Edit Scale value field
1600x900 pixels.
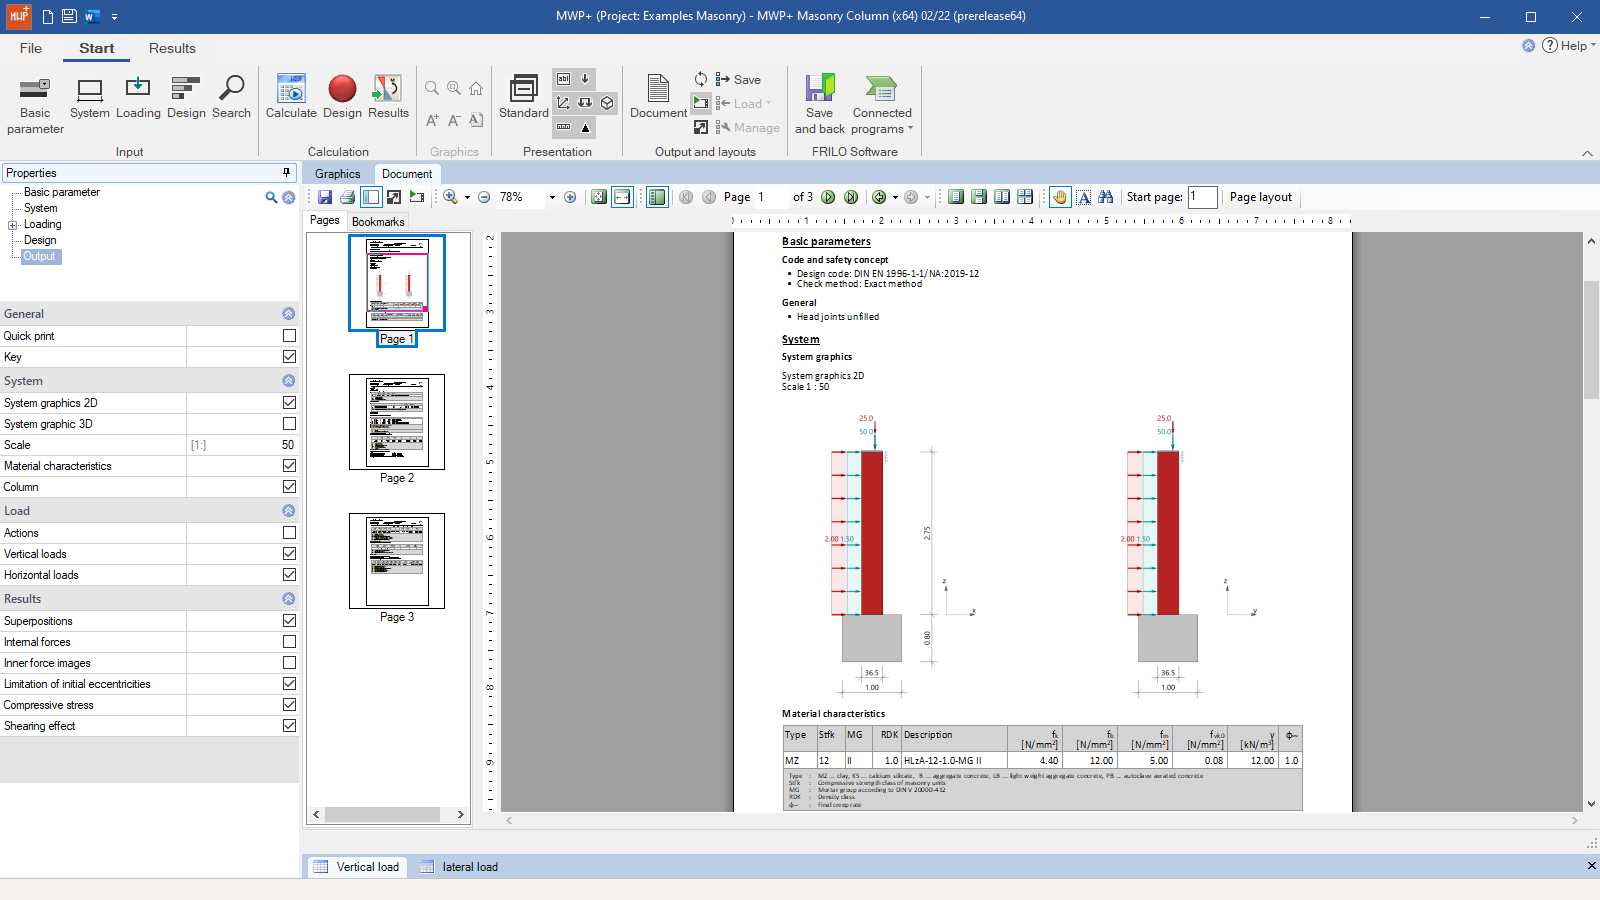242,445
